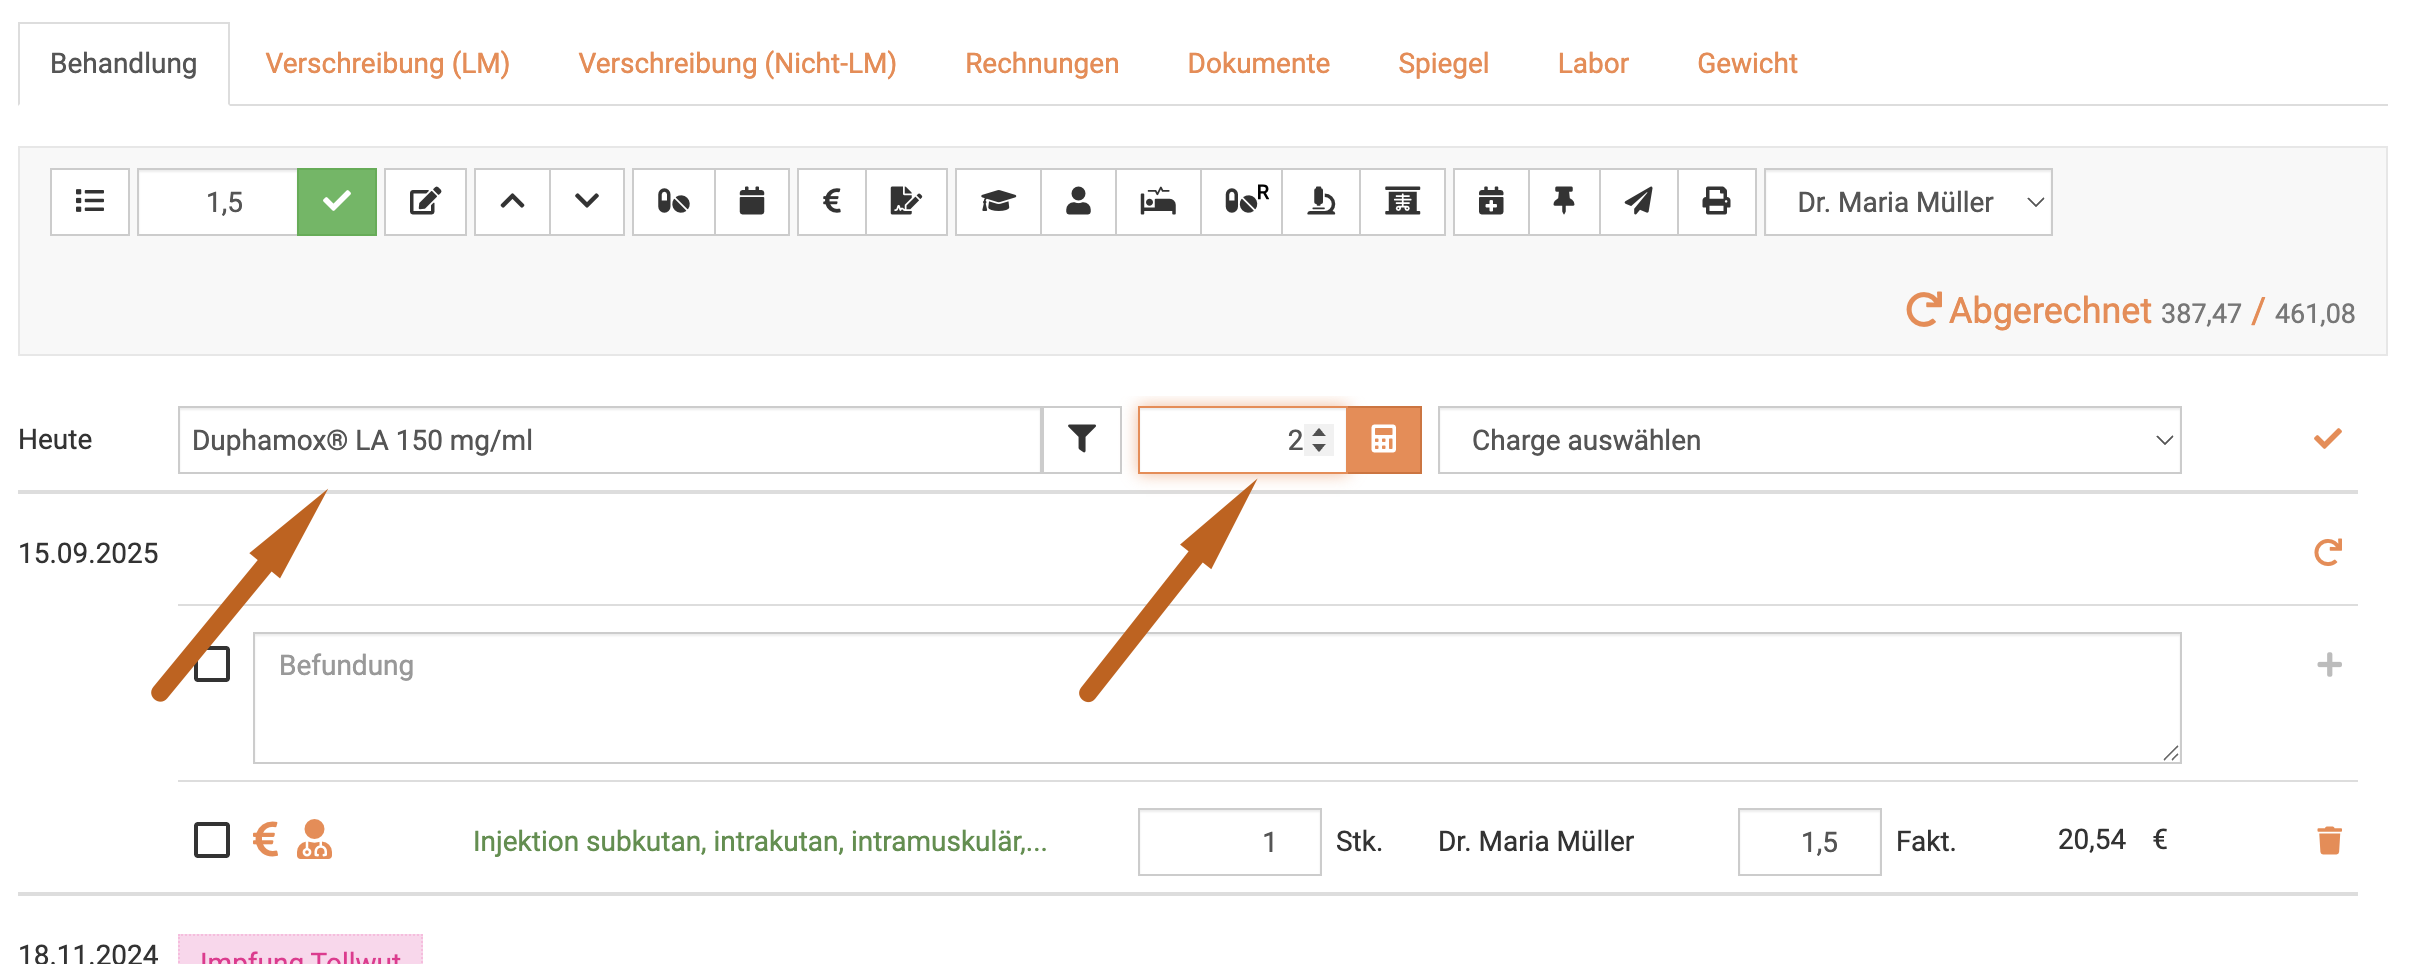Click into the Befundung text area
The width and height of the screenshot is (2414, 964).
tap(1216, 698)
